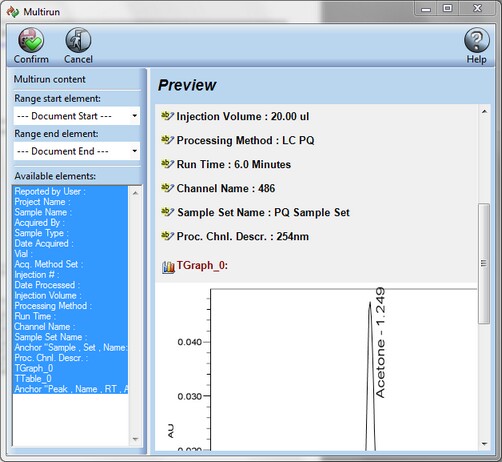Click the Confirm icon with green checkmark

(31, 40)
